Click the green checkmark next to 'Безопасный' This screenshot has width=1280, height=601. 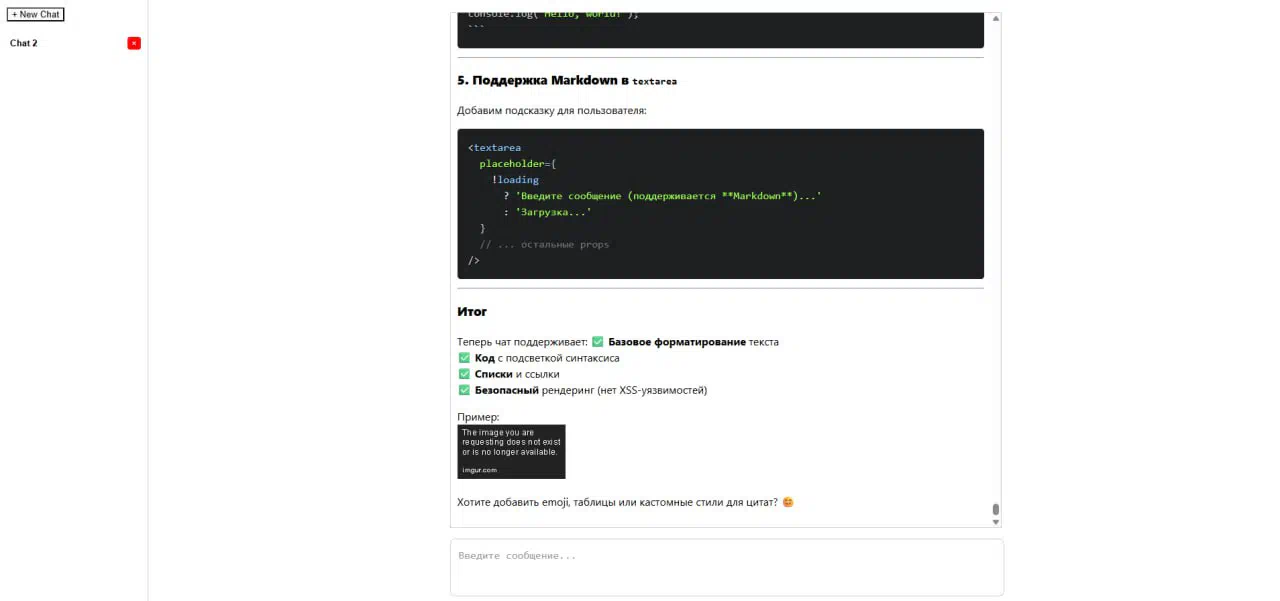pos(463,390)
